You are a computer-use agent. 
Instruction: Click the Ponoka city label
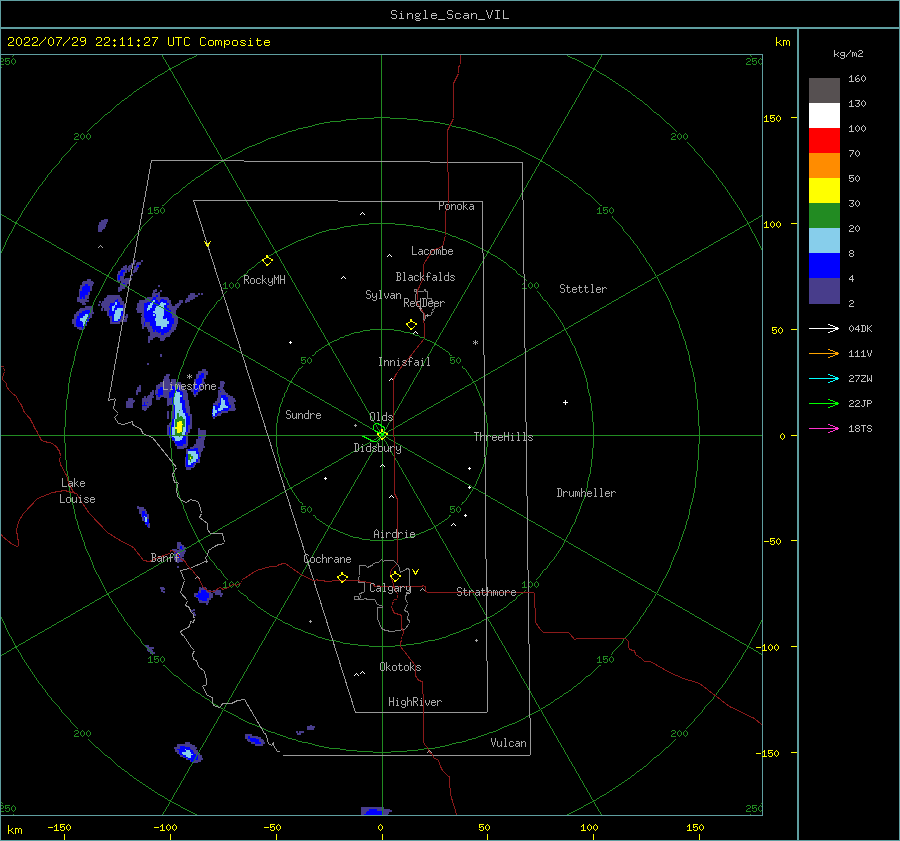coord(456,206)
